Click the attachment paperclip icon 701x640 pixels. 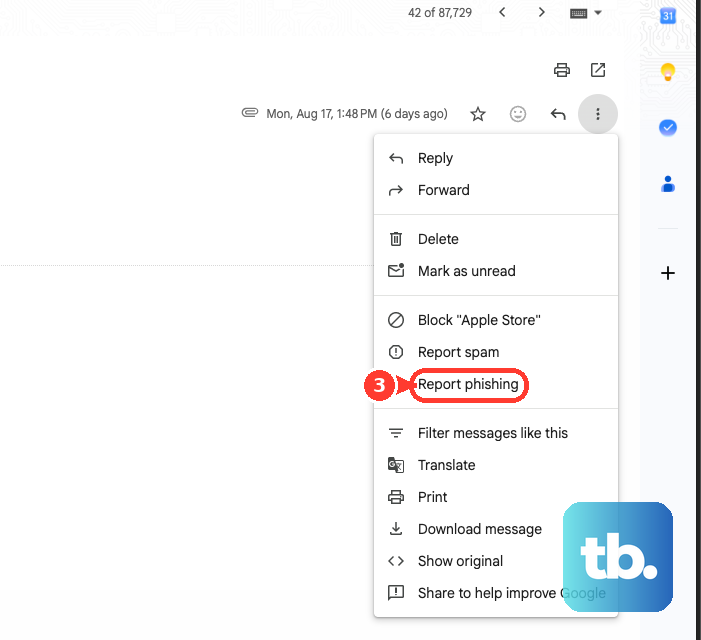[250, 113]
